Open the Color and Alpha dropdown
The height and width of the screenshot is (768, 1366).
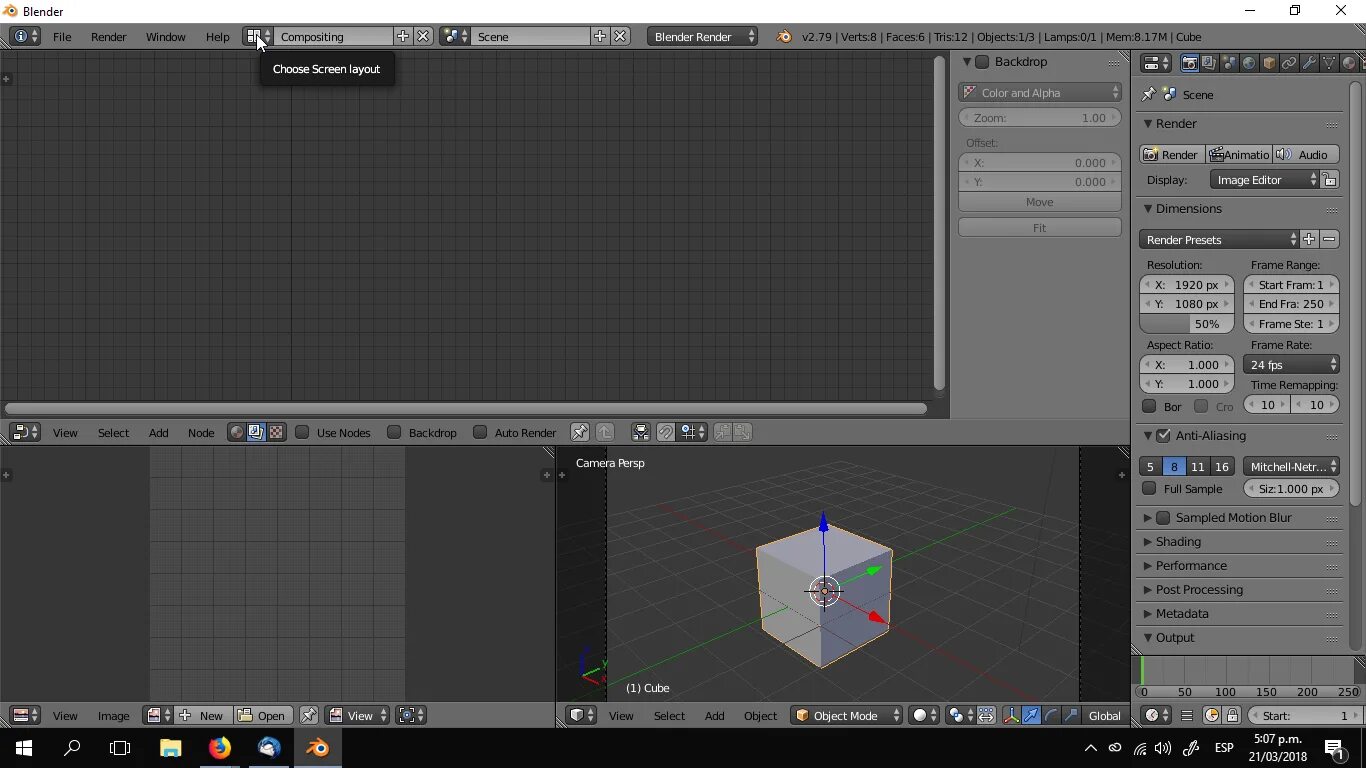pyautogui.click(x=1040, y=92)
